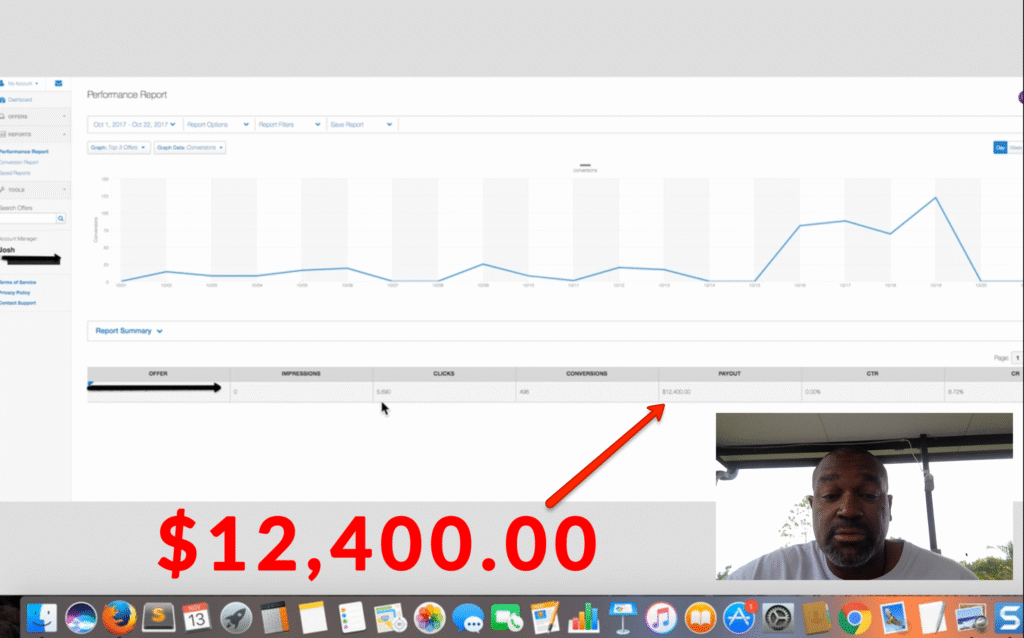
Task: Open the mail envelope icon in sidebar header
Action: [x=58, y=84]
